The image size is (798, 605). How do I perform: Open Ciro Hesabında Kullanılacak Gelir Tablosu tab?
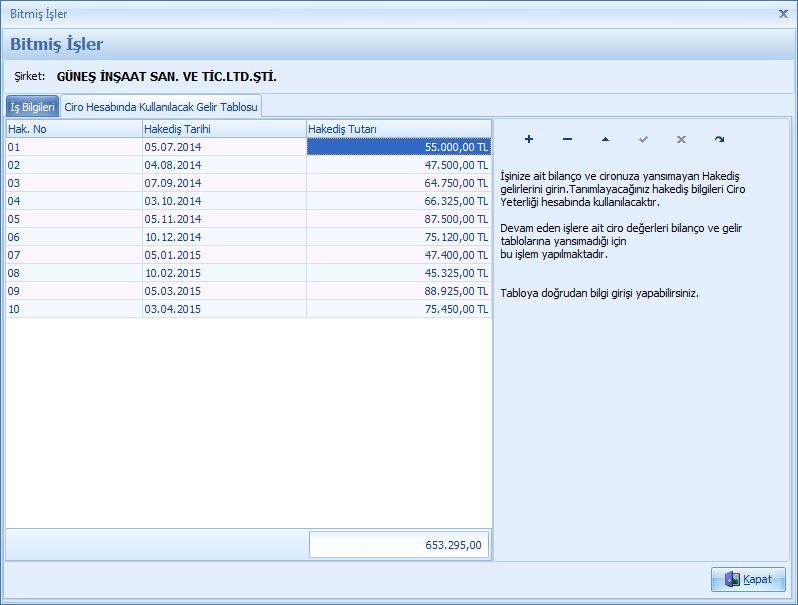click(x=161, y=106)
